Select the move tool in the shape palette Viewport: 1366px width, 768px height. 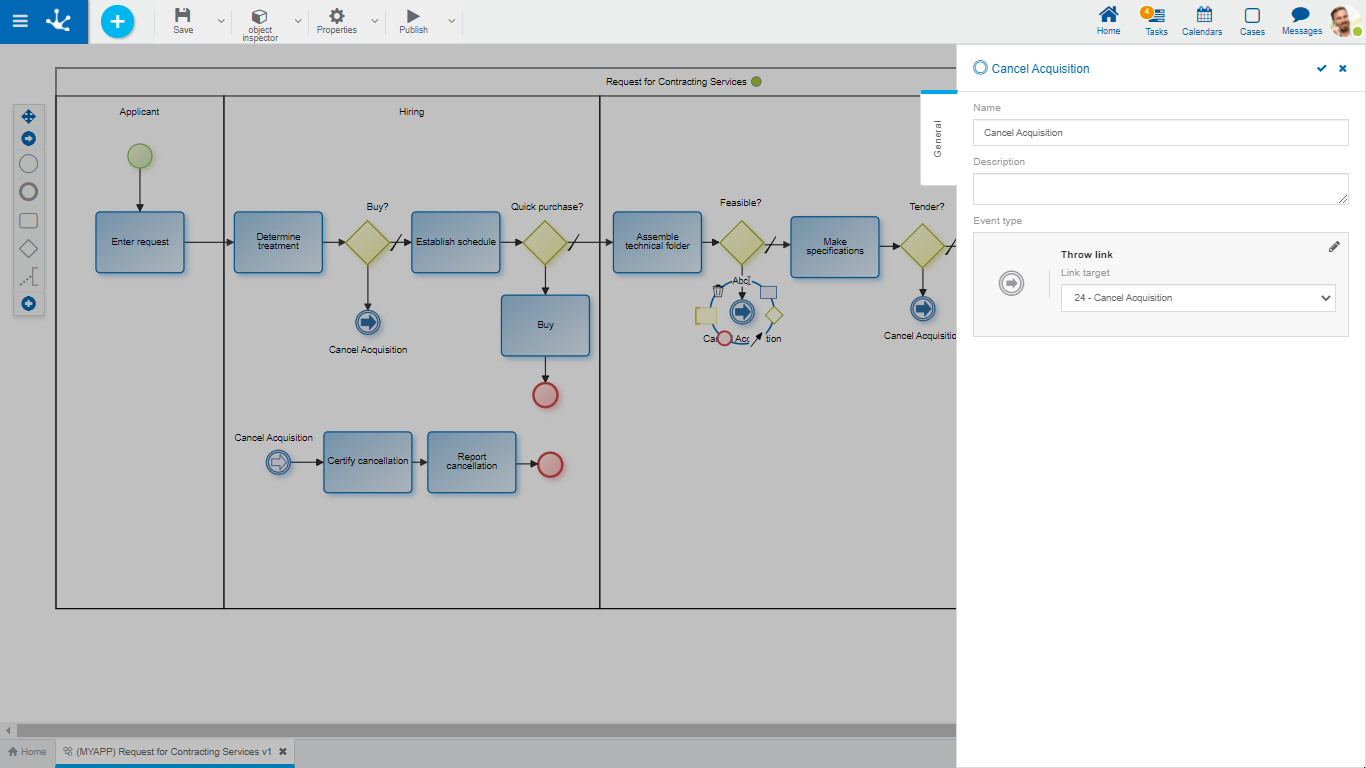click(29, 117)
